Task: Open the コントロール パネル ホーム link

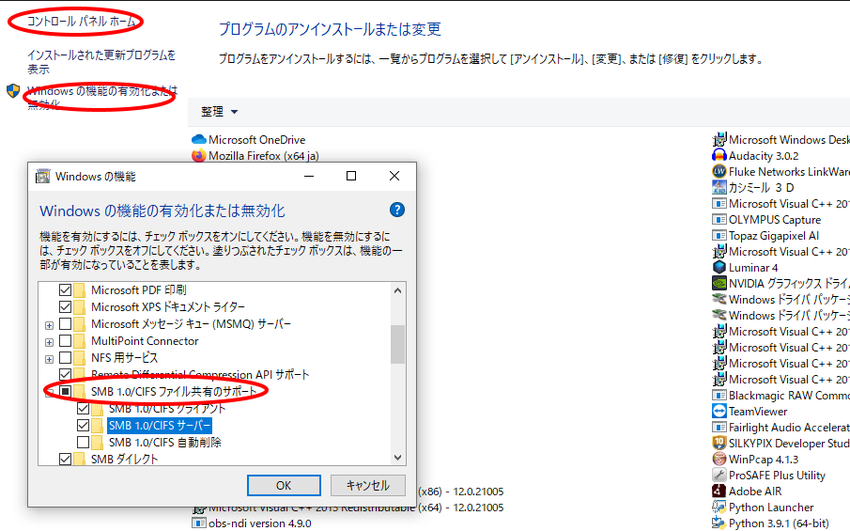Action: (81, 21)
